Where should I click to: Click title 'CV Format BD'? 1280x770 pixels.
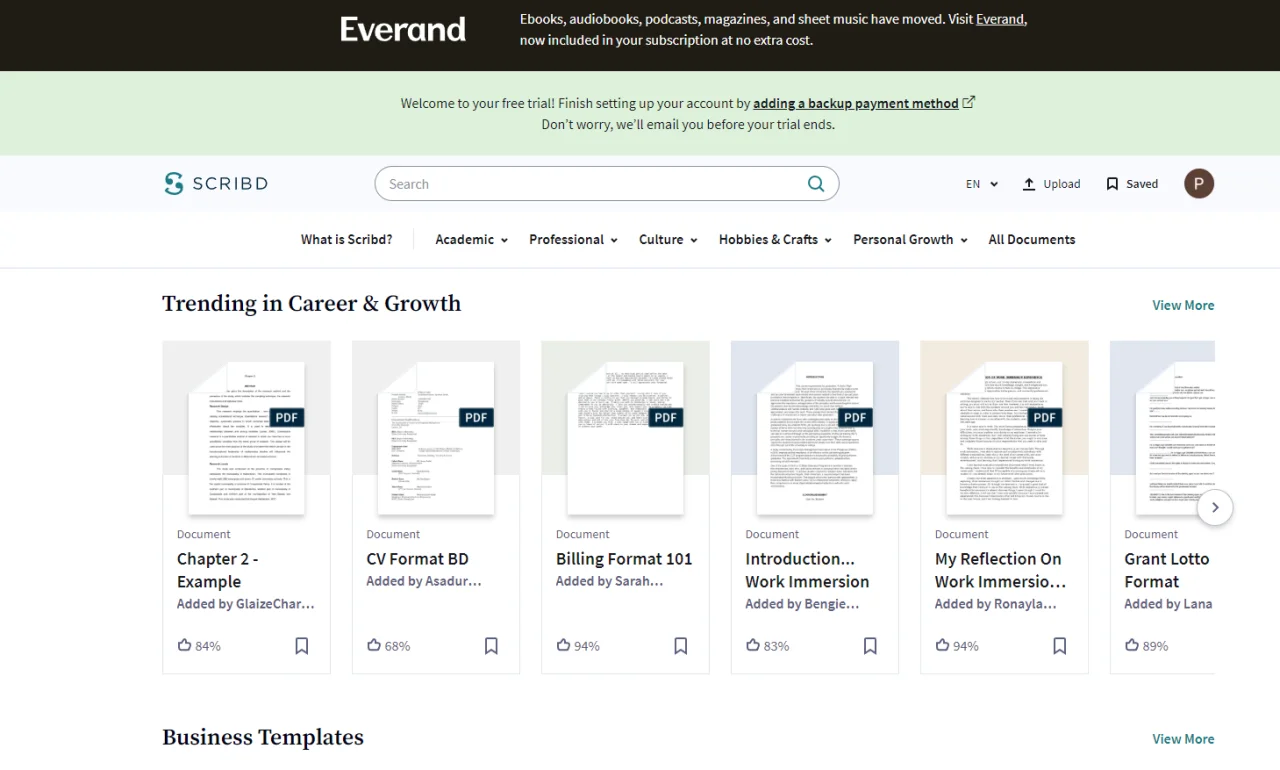pyautogui.click(x=417, y=559)
